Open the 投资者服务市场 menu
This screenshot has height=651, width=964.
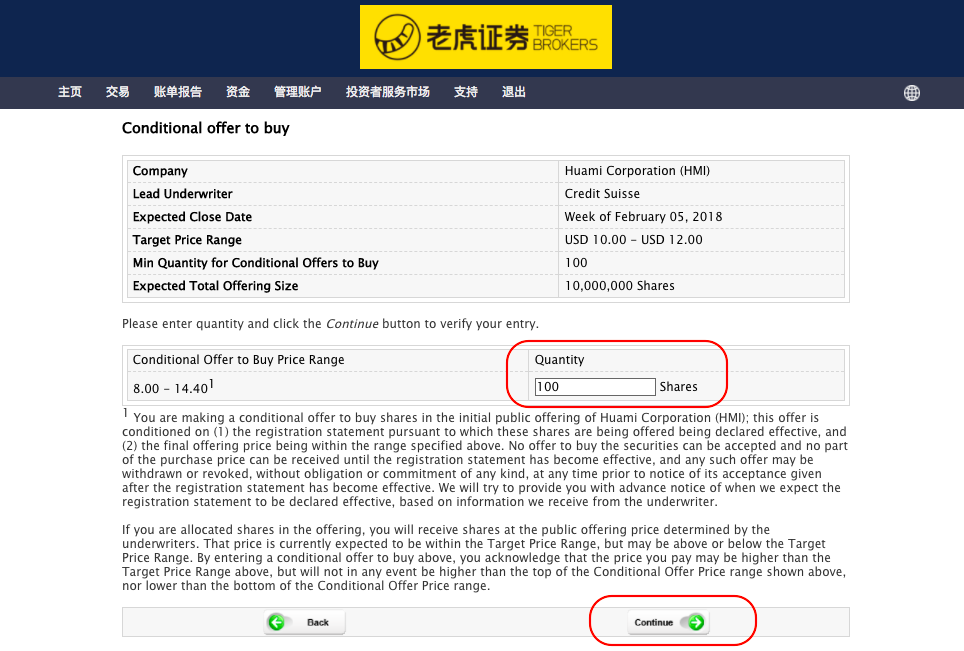pos(387,92)
